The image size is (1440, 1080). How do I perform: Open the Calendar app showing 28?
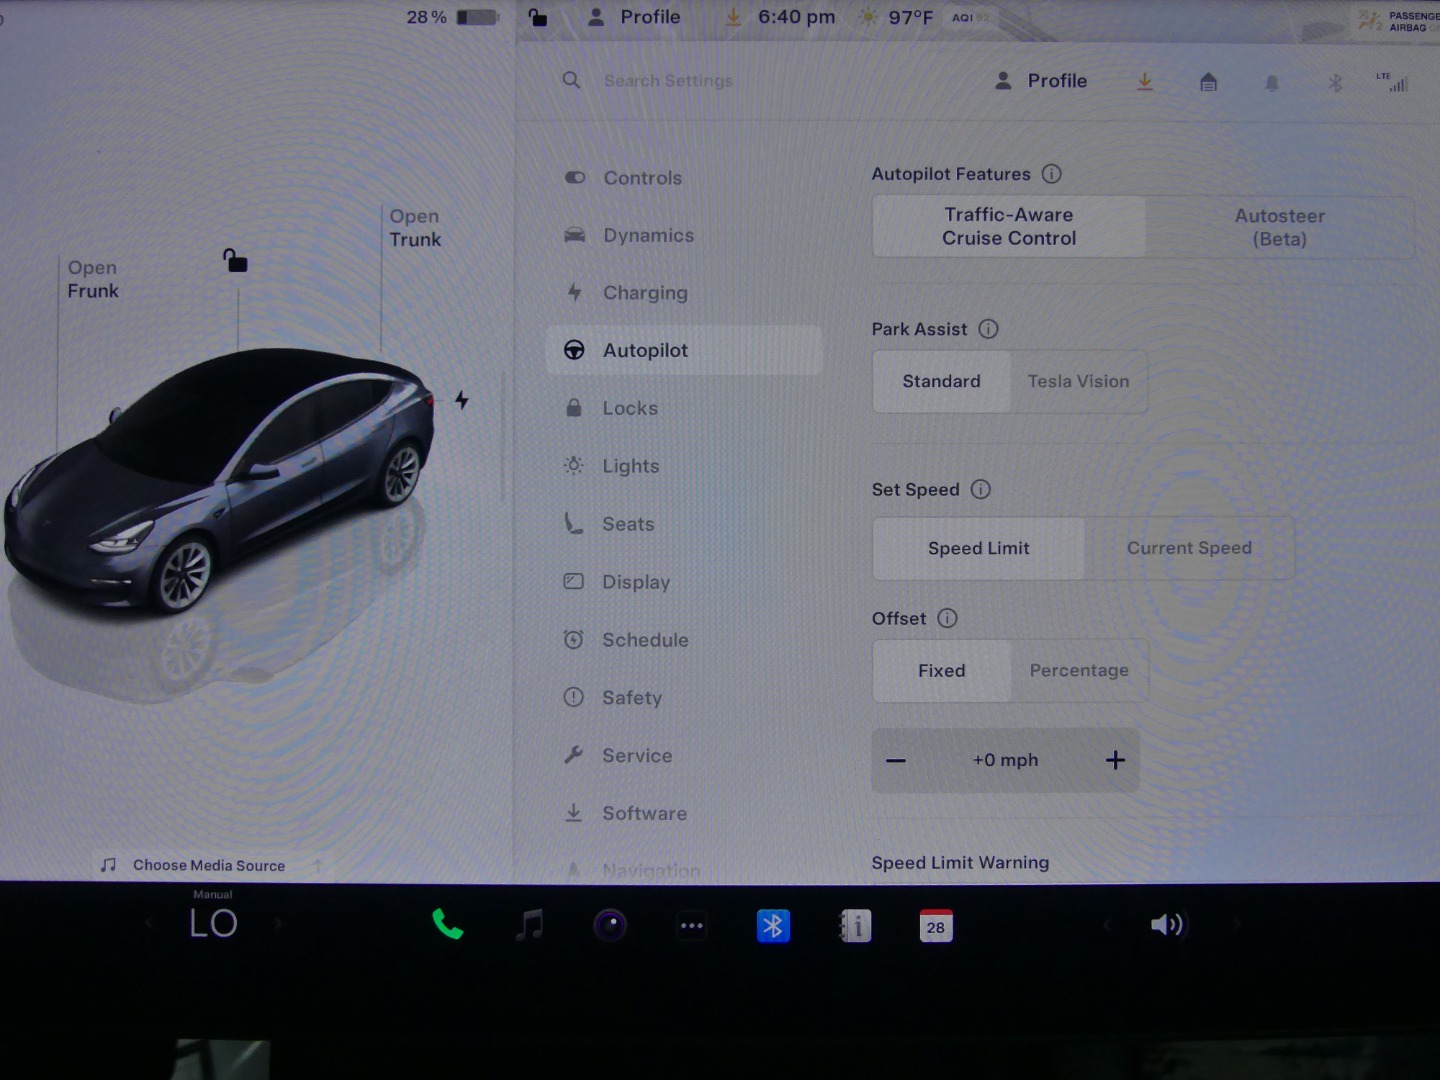pos(936,926)
